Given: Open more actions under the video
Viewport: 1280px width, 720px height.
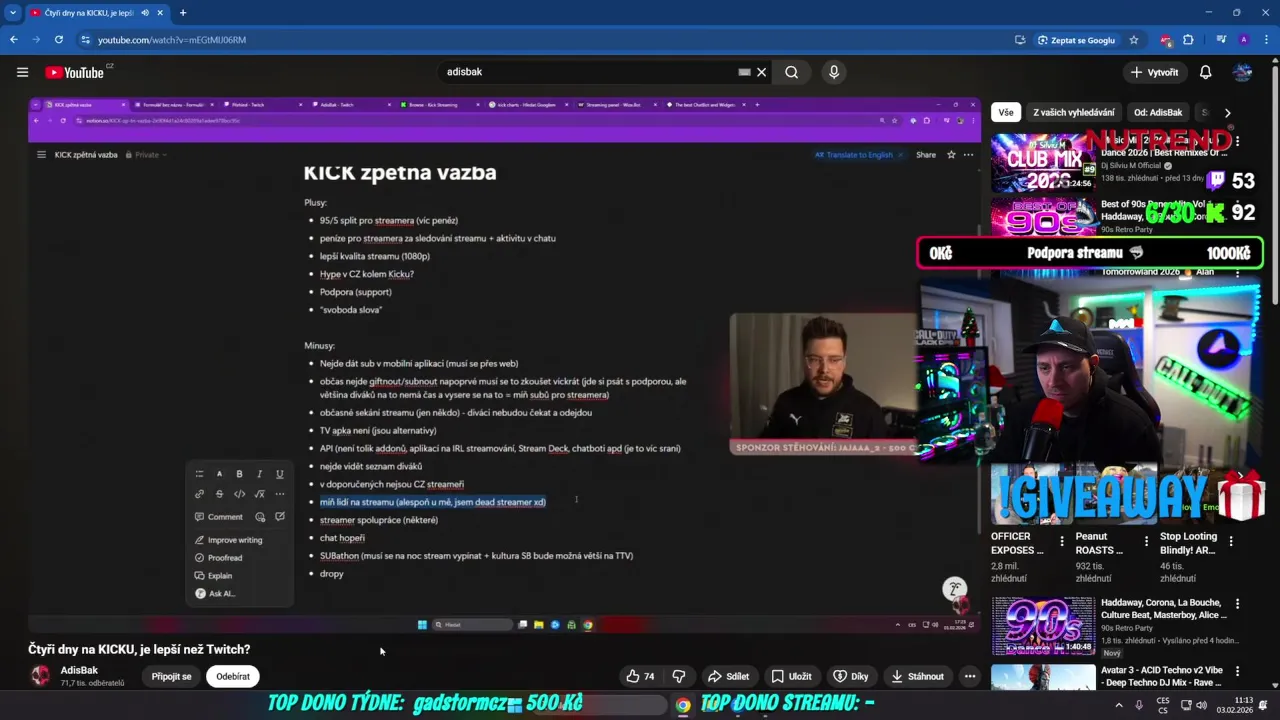Looking at the screenshot, I should click(969, 676).
